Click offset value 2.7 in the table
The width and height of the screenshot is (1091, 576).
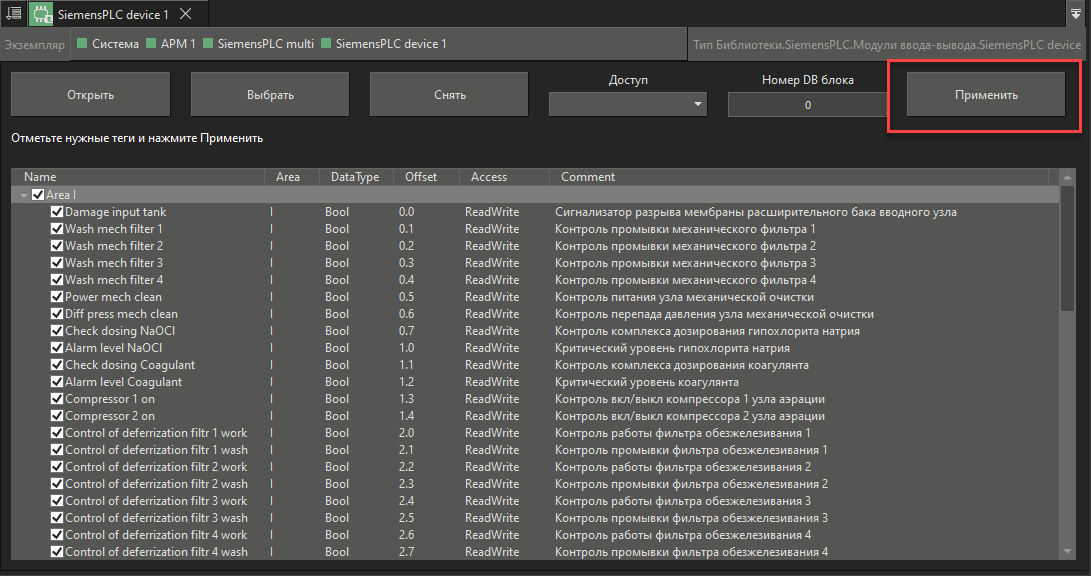(406, 552)
